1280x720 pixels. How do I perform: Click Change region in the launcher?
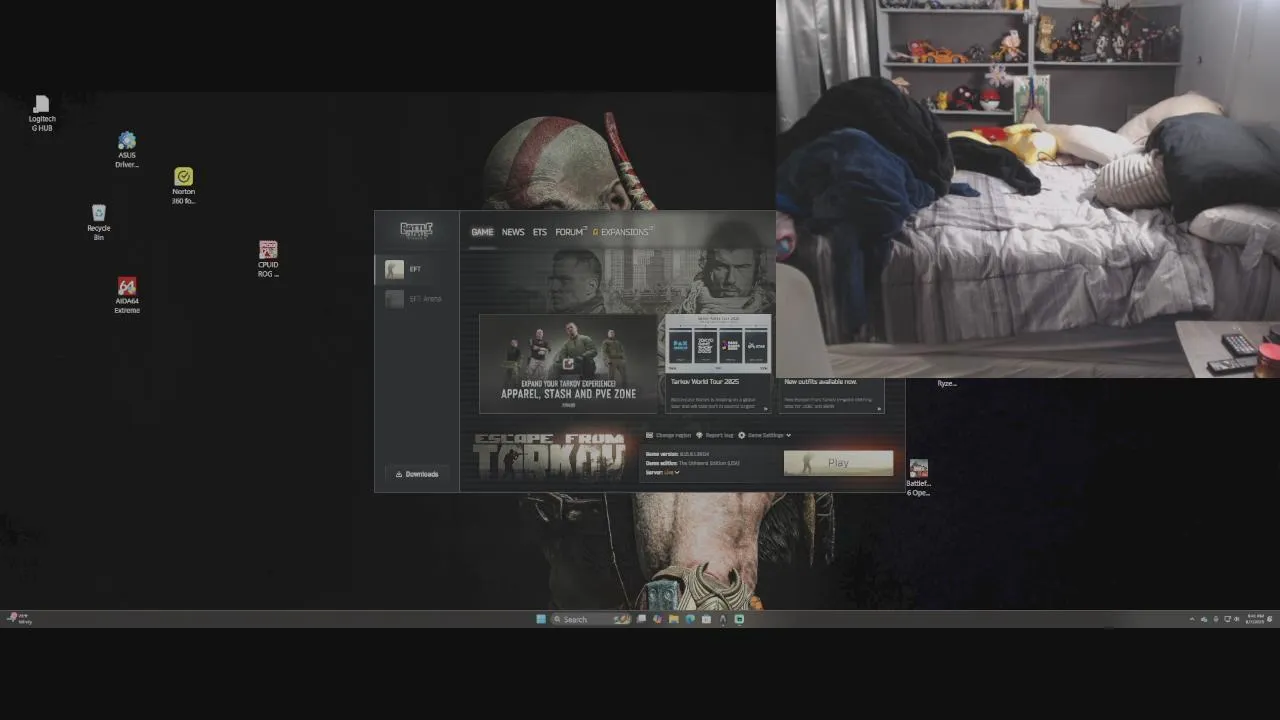(x=669, y=435)
